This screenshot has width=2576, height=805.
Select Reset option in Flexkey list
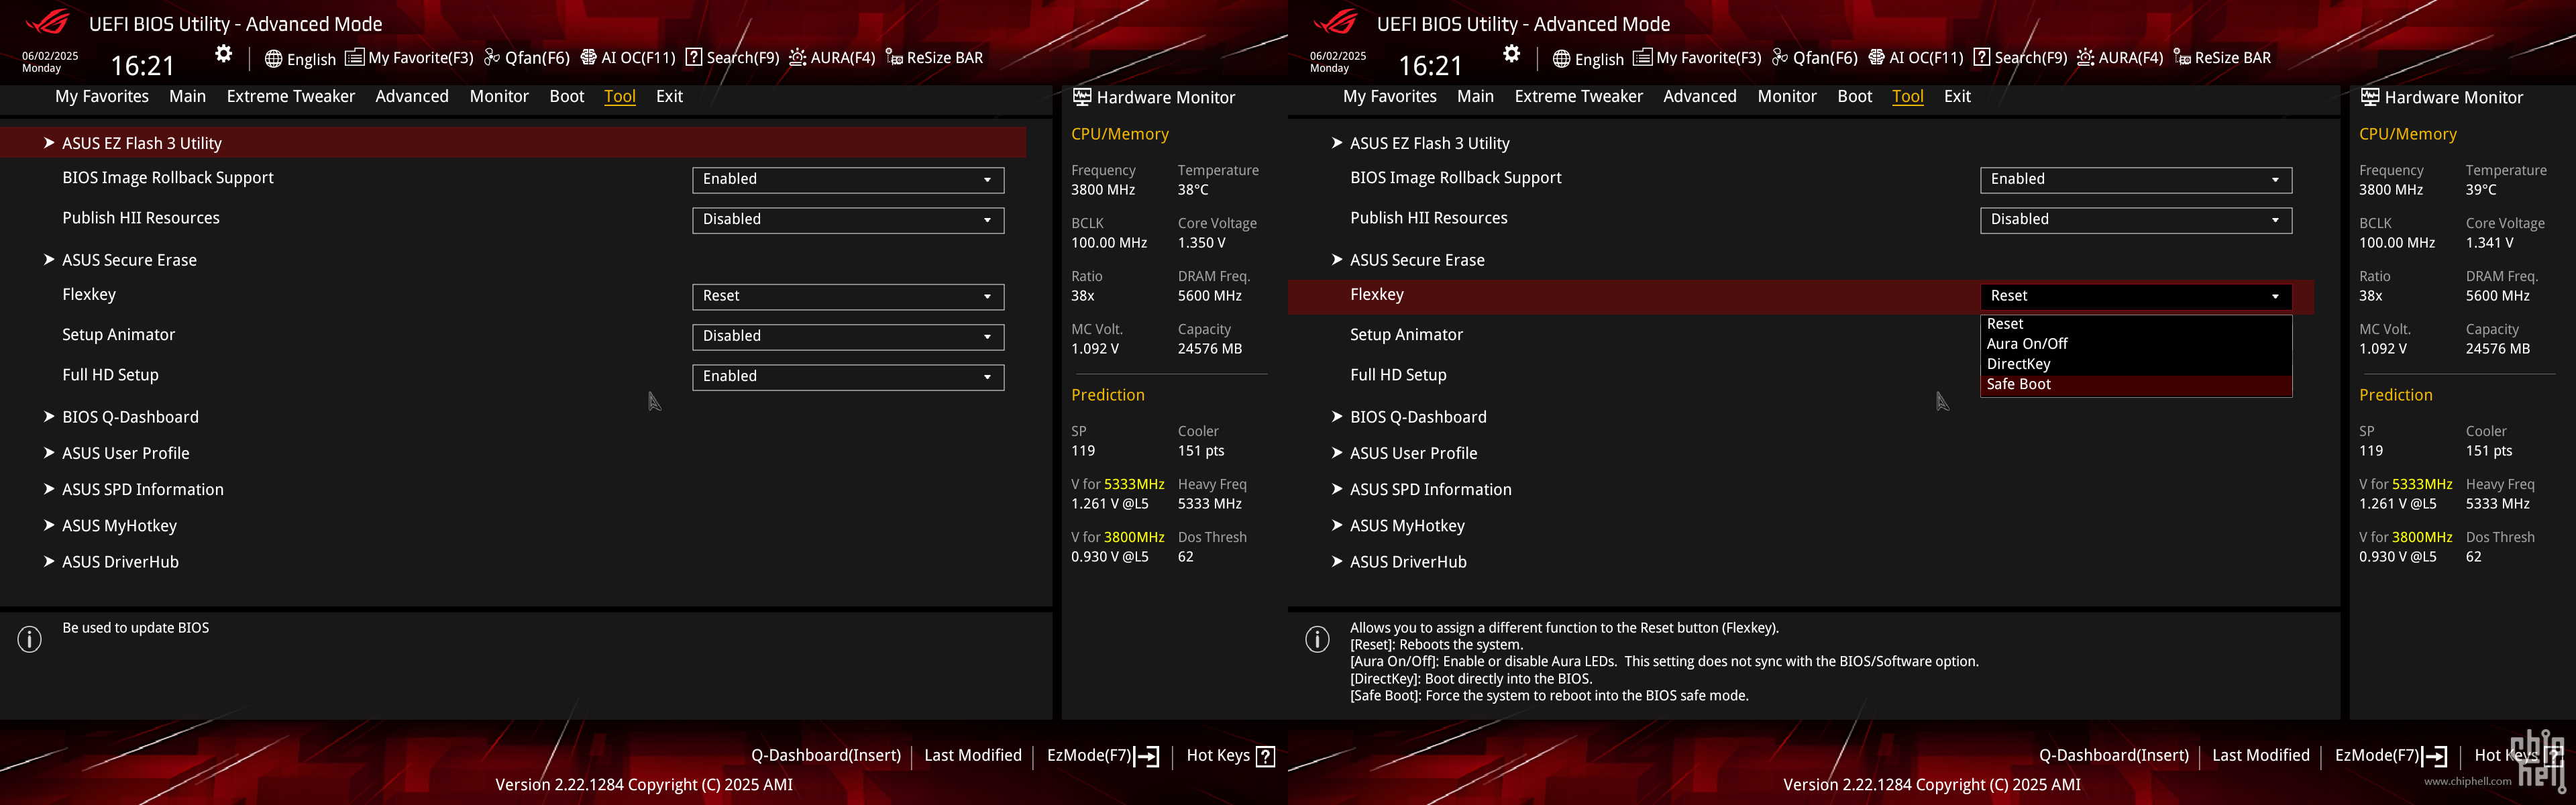2136,324
